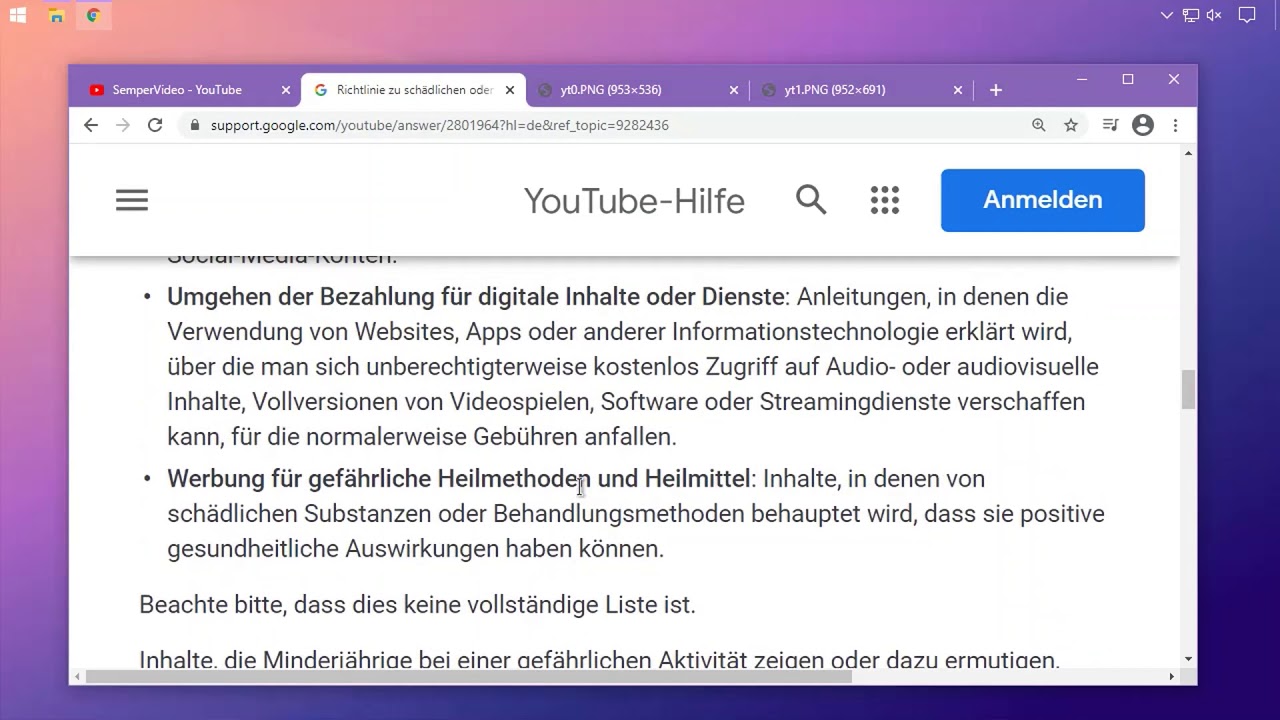Close the yt0.PNG tab
The height and width of the screenshot is (720, 1280).
pyautogui.click(x=734, y=90)
